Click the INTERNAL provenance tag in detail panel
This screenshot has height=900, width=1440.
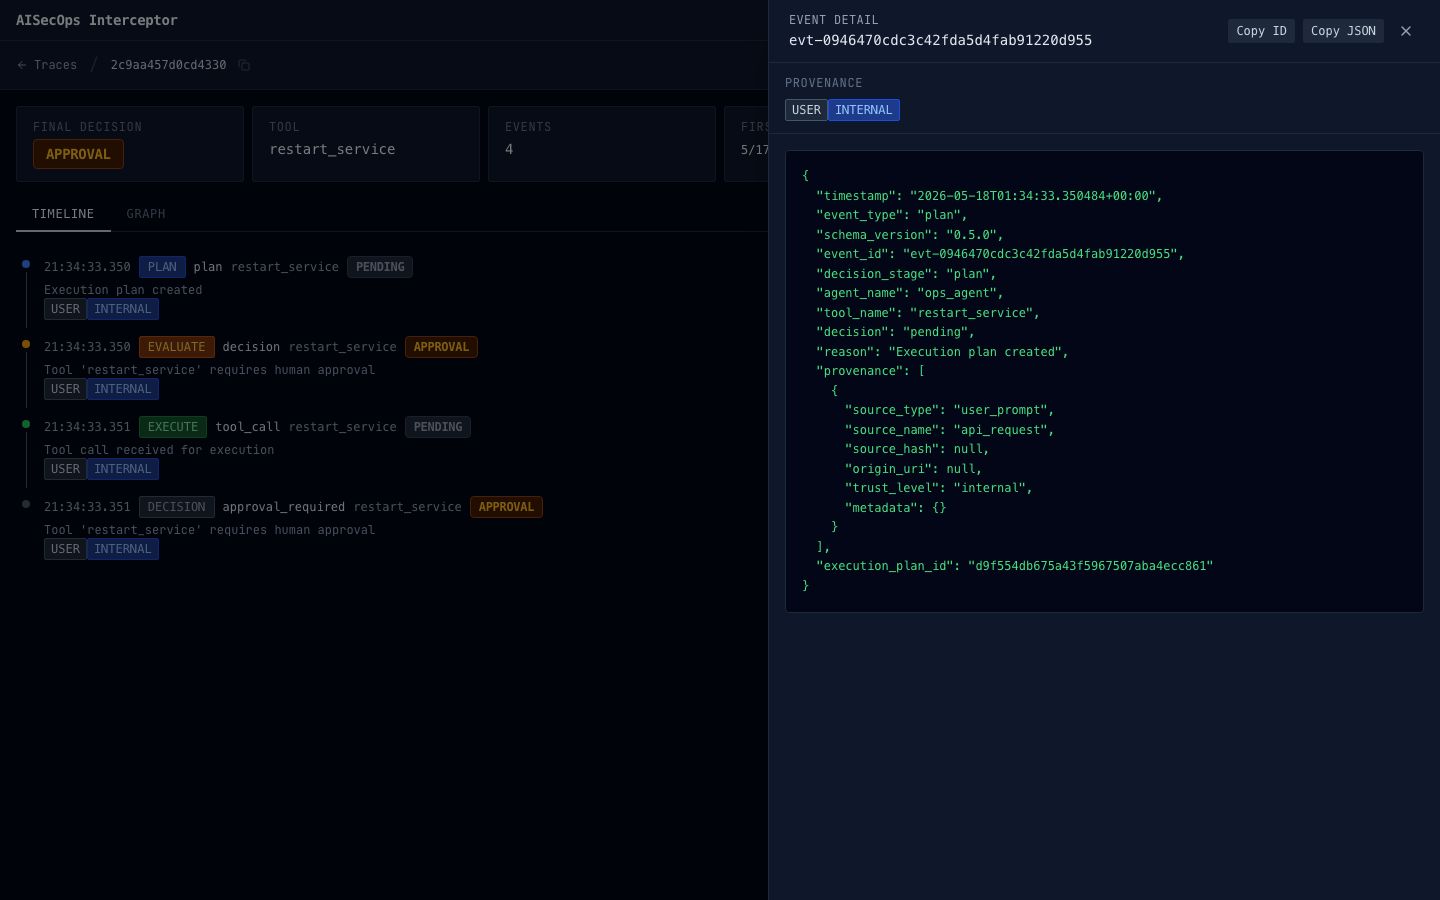[x=863, y=110]
